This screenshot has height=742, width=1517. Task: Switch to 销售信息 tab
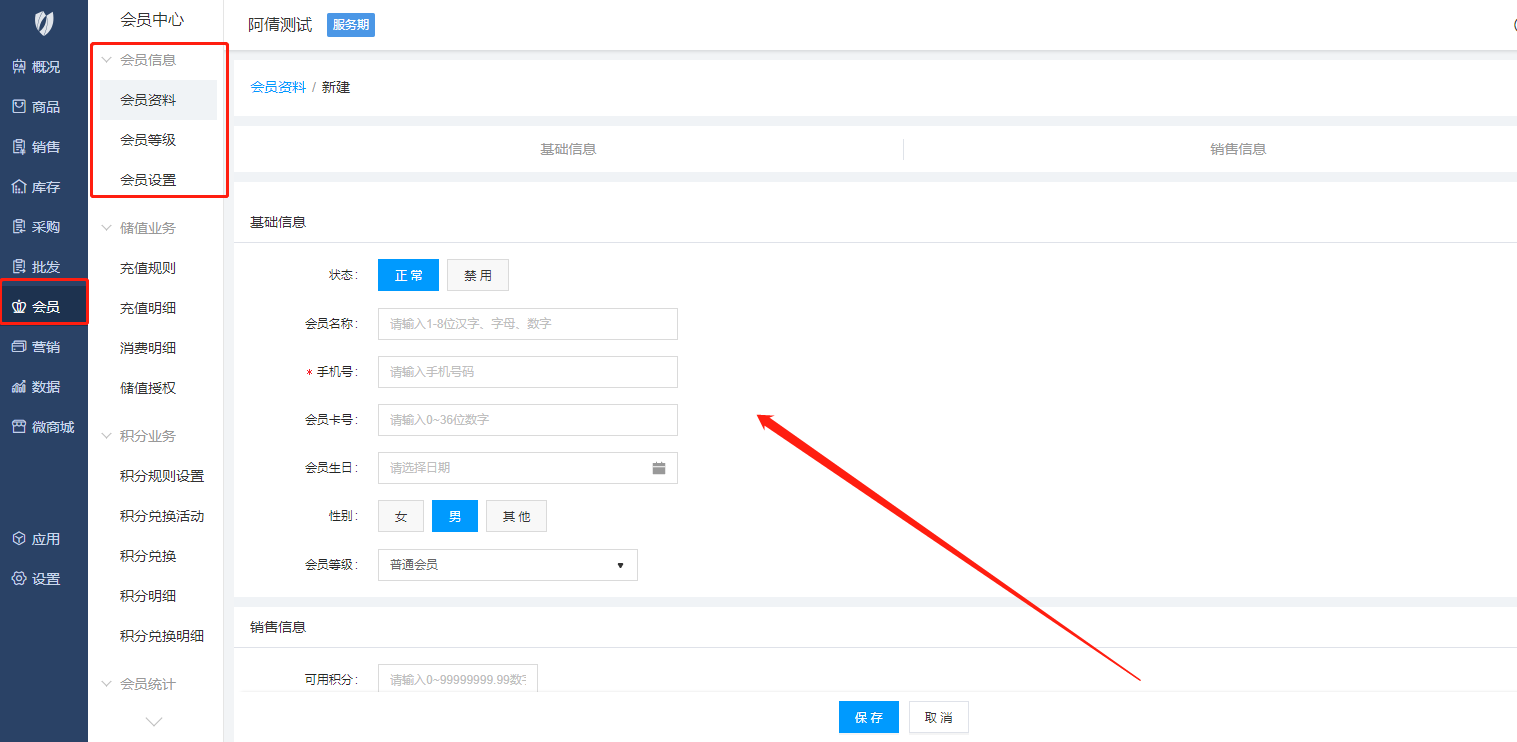(1238, 149)
